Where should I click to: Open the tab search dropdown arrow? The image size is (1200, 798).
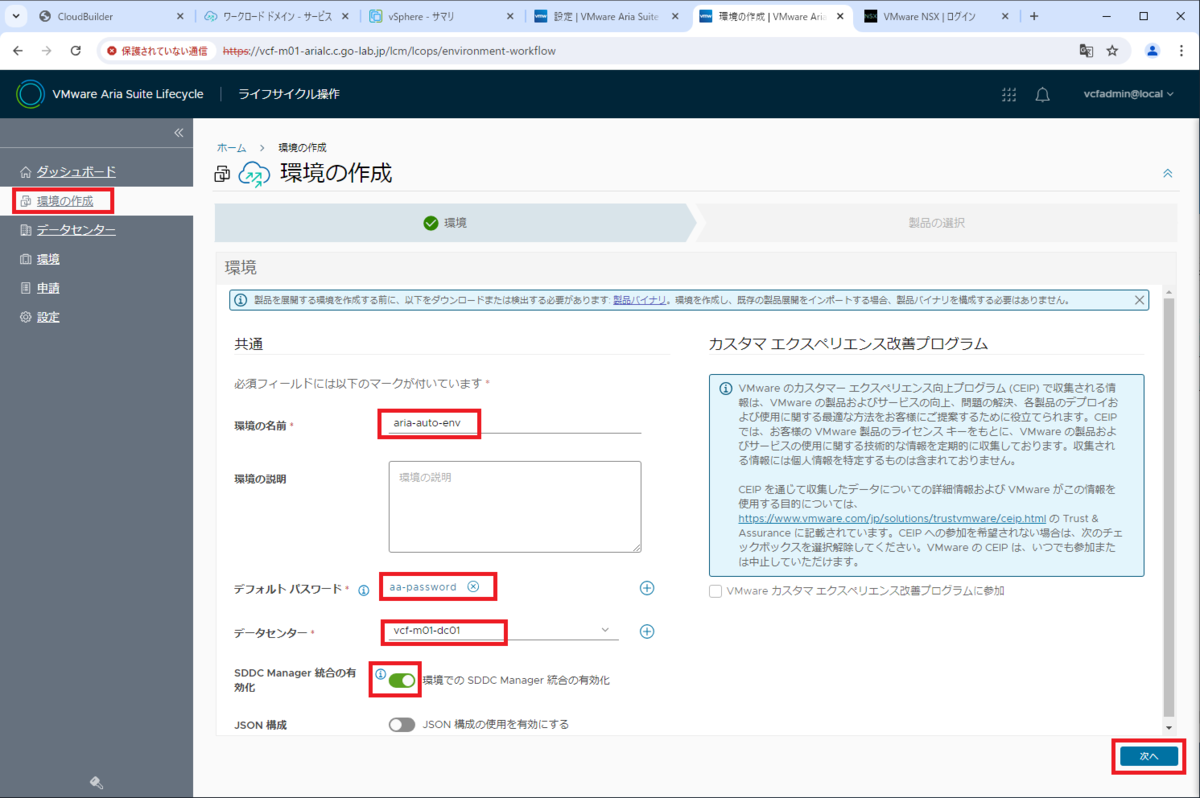(x=15, y=16)
